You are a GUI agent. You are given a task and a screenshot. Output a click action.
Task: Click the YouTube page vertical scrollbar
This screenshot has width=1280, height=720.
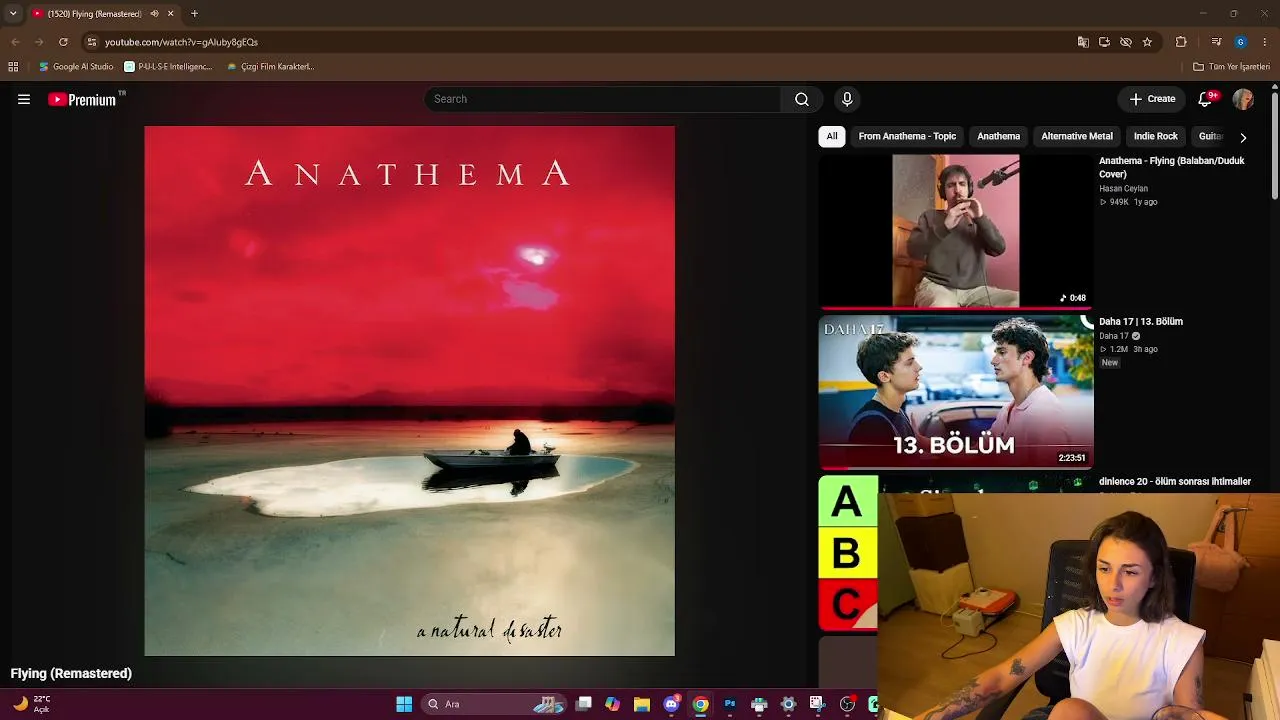(x=1275, y=146)
